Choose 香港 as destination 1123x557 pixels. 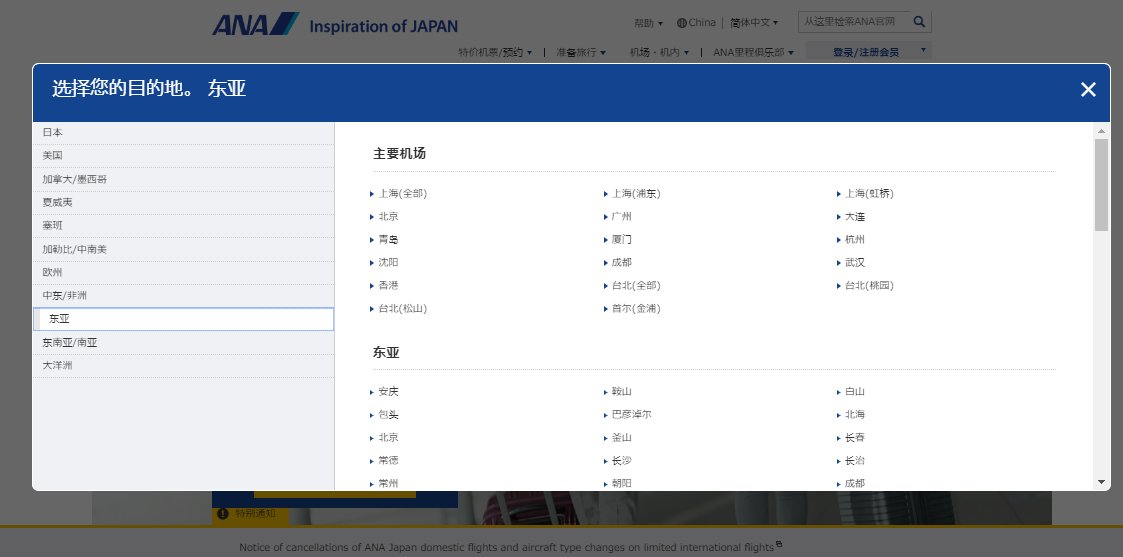(388, 286)
